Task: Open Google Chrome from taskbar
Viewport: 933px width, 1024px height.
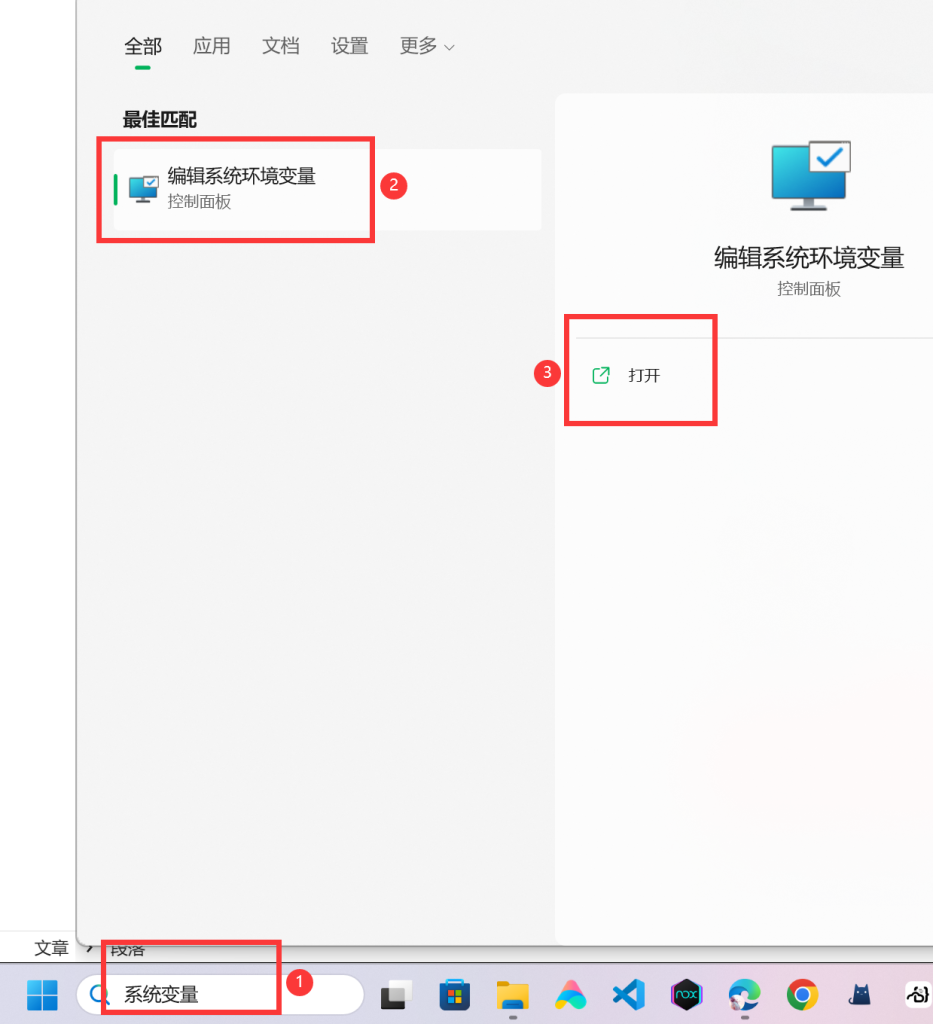Action: [802, 995]
